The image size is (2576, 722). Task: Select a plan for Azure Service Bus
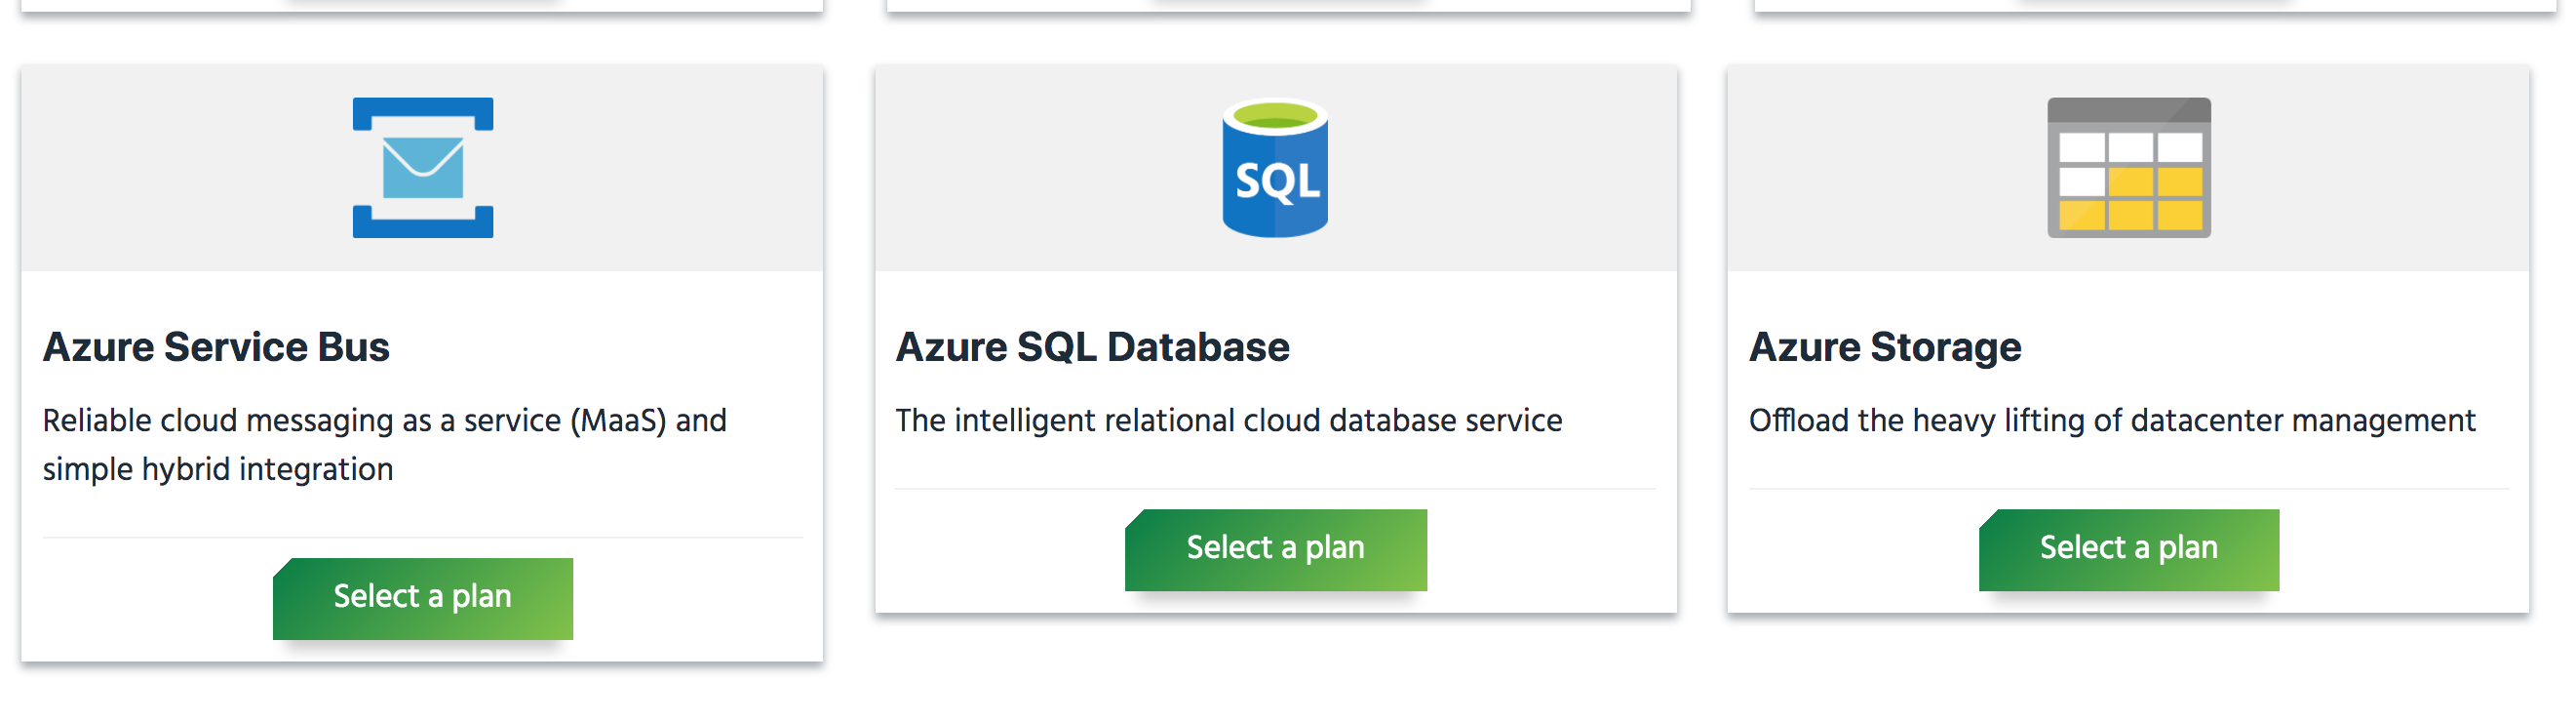tap(422, 598)
